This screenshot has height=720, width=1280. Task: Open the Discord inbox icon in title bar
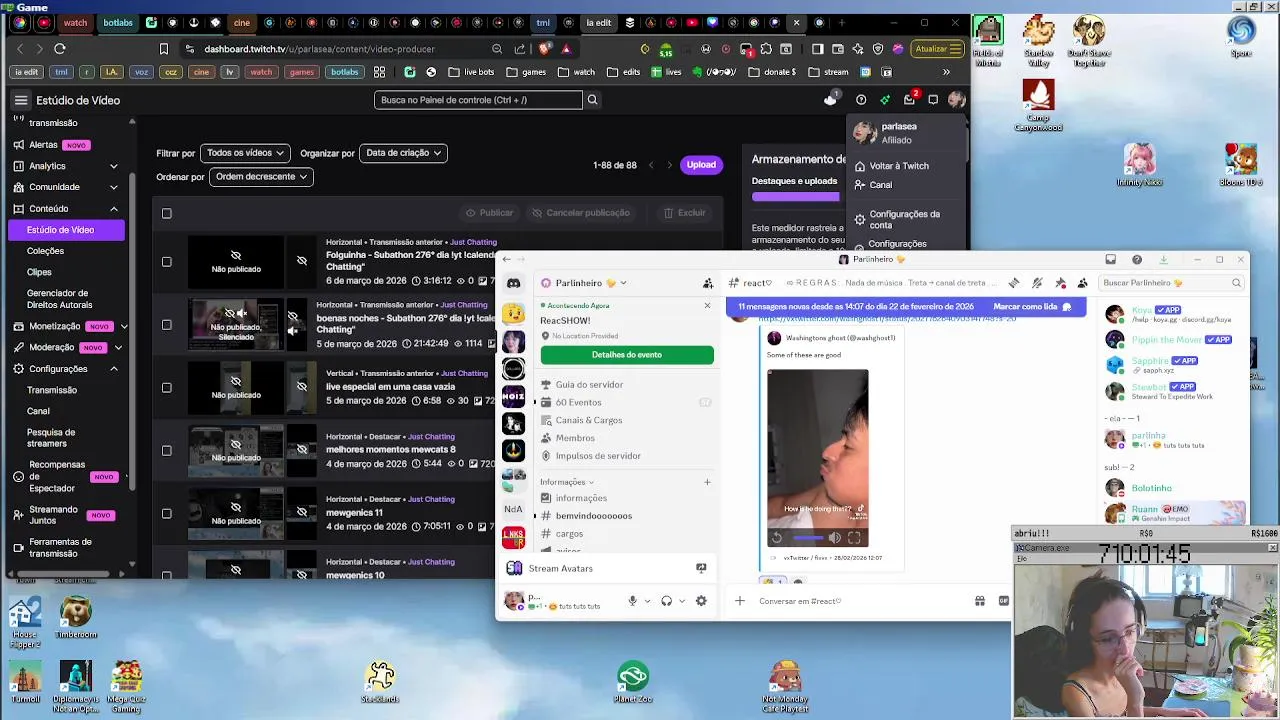coord(1111,260)
